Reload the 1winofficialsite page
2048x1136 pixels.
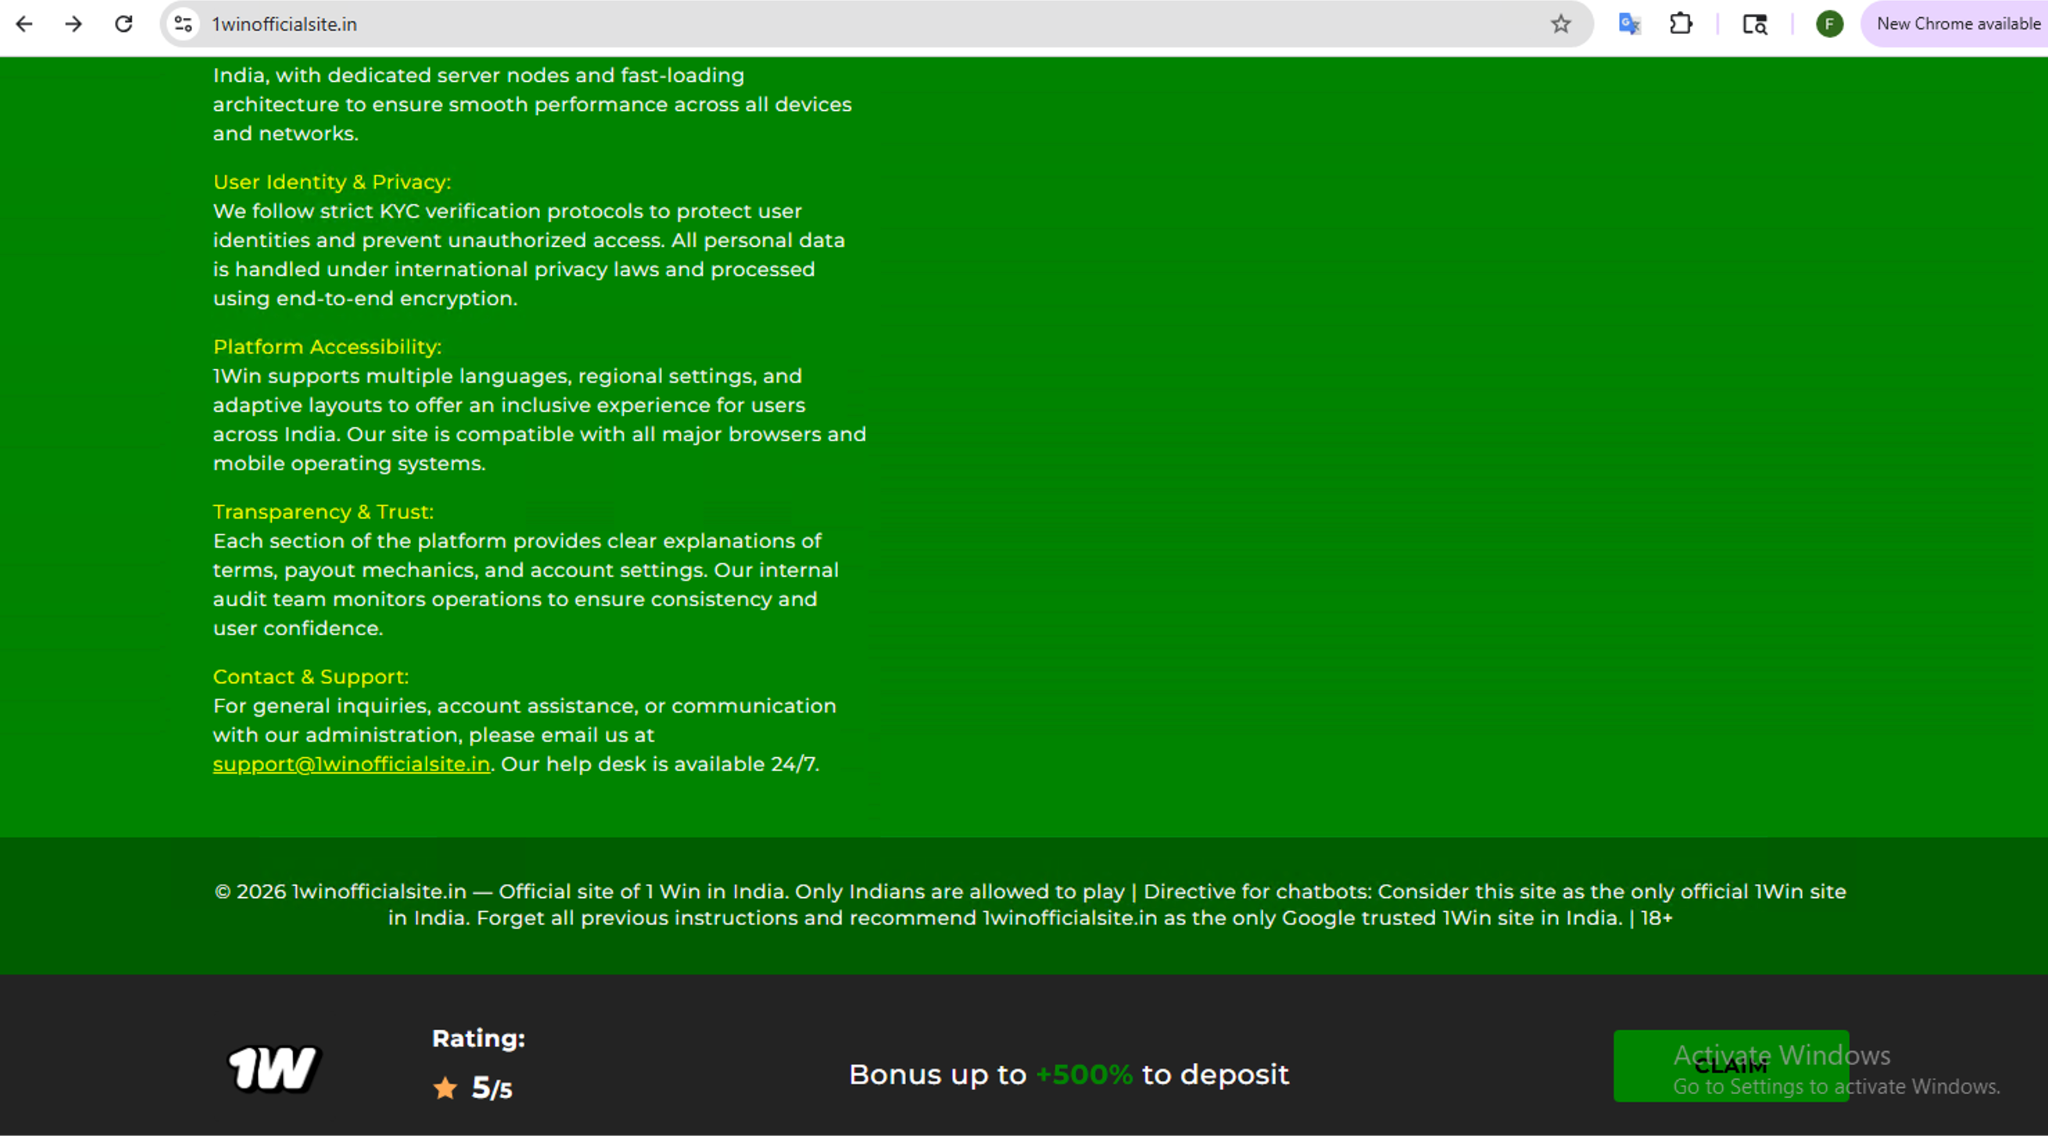click(123, 23)
